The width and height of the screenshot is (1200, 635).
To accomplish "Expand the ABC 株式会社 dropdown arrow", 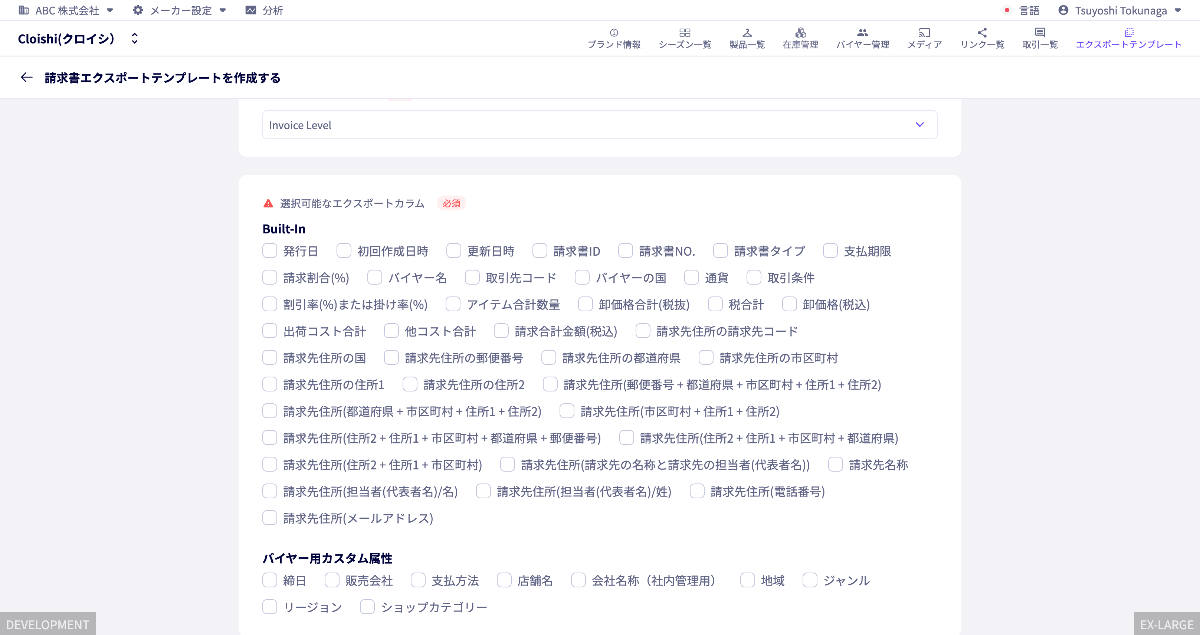I will [110, 10].
